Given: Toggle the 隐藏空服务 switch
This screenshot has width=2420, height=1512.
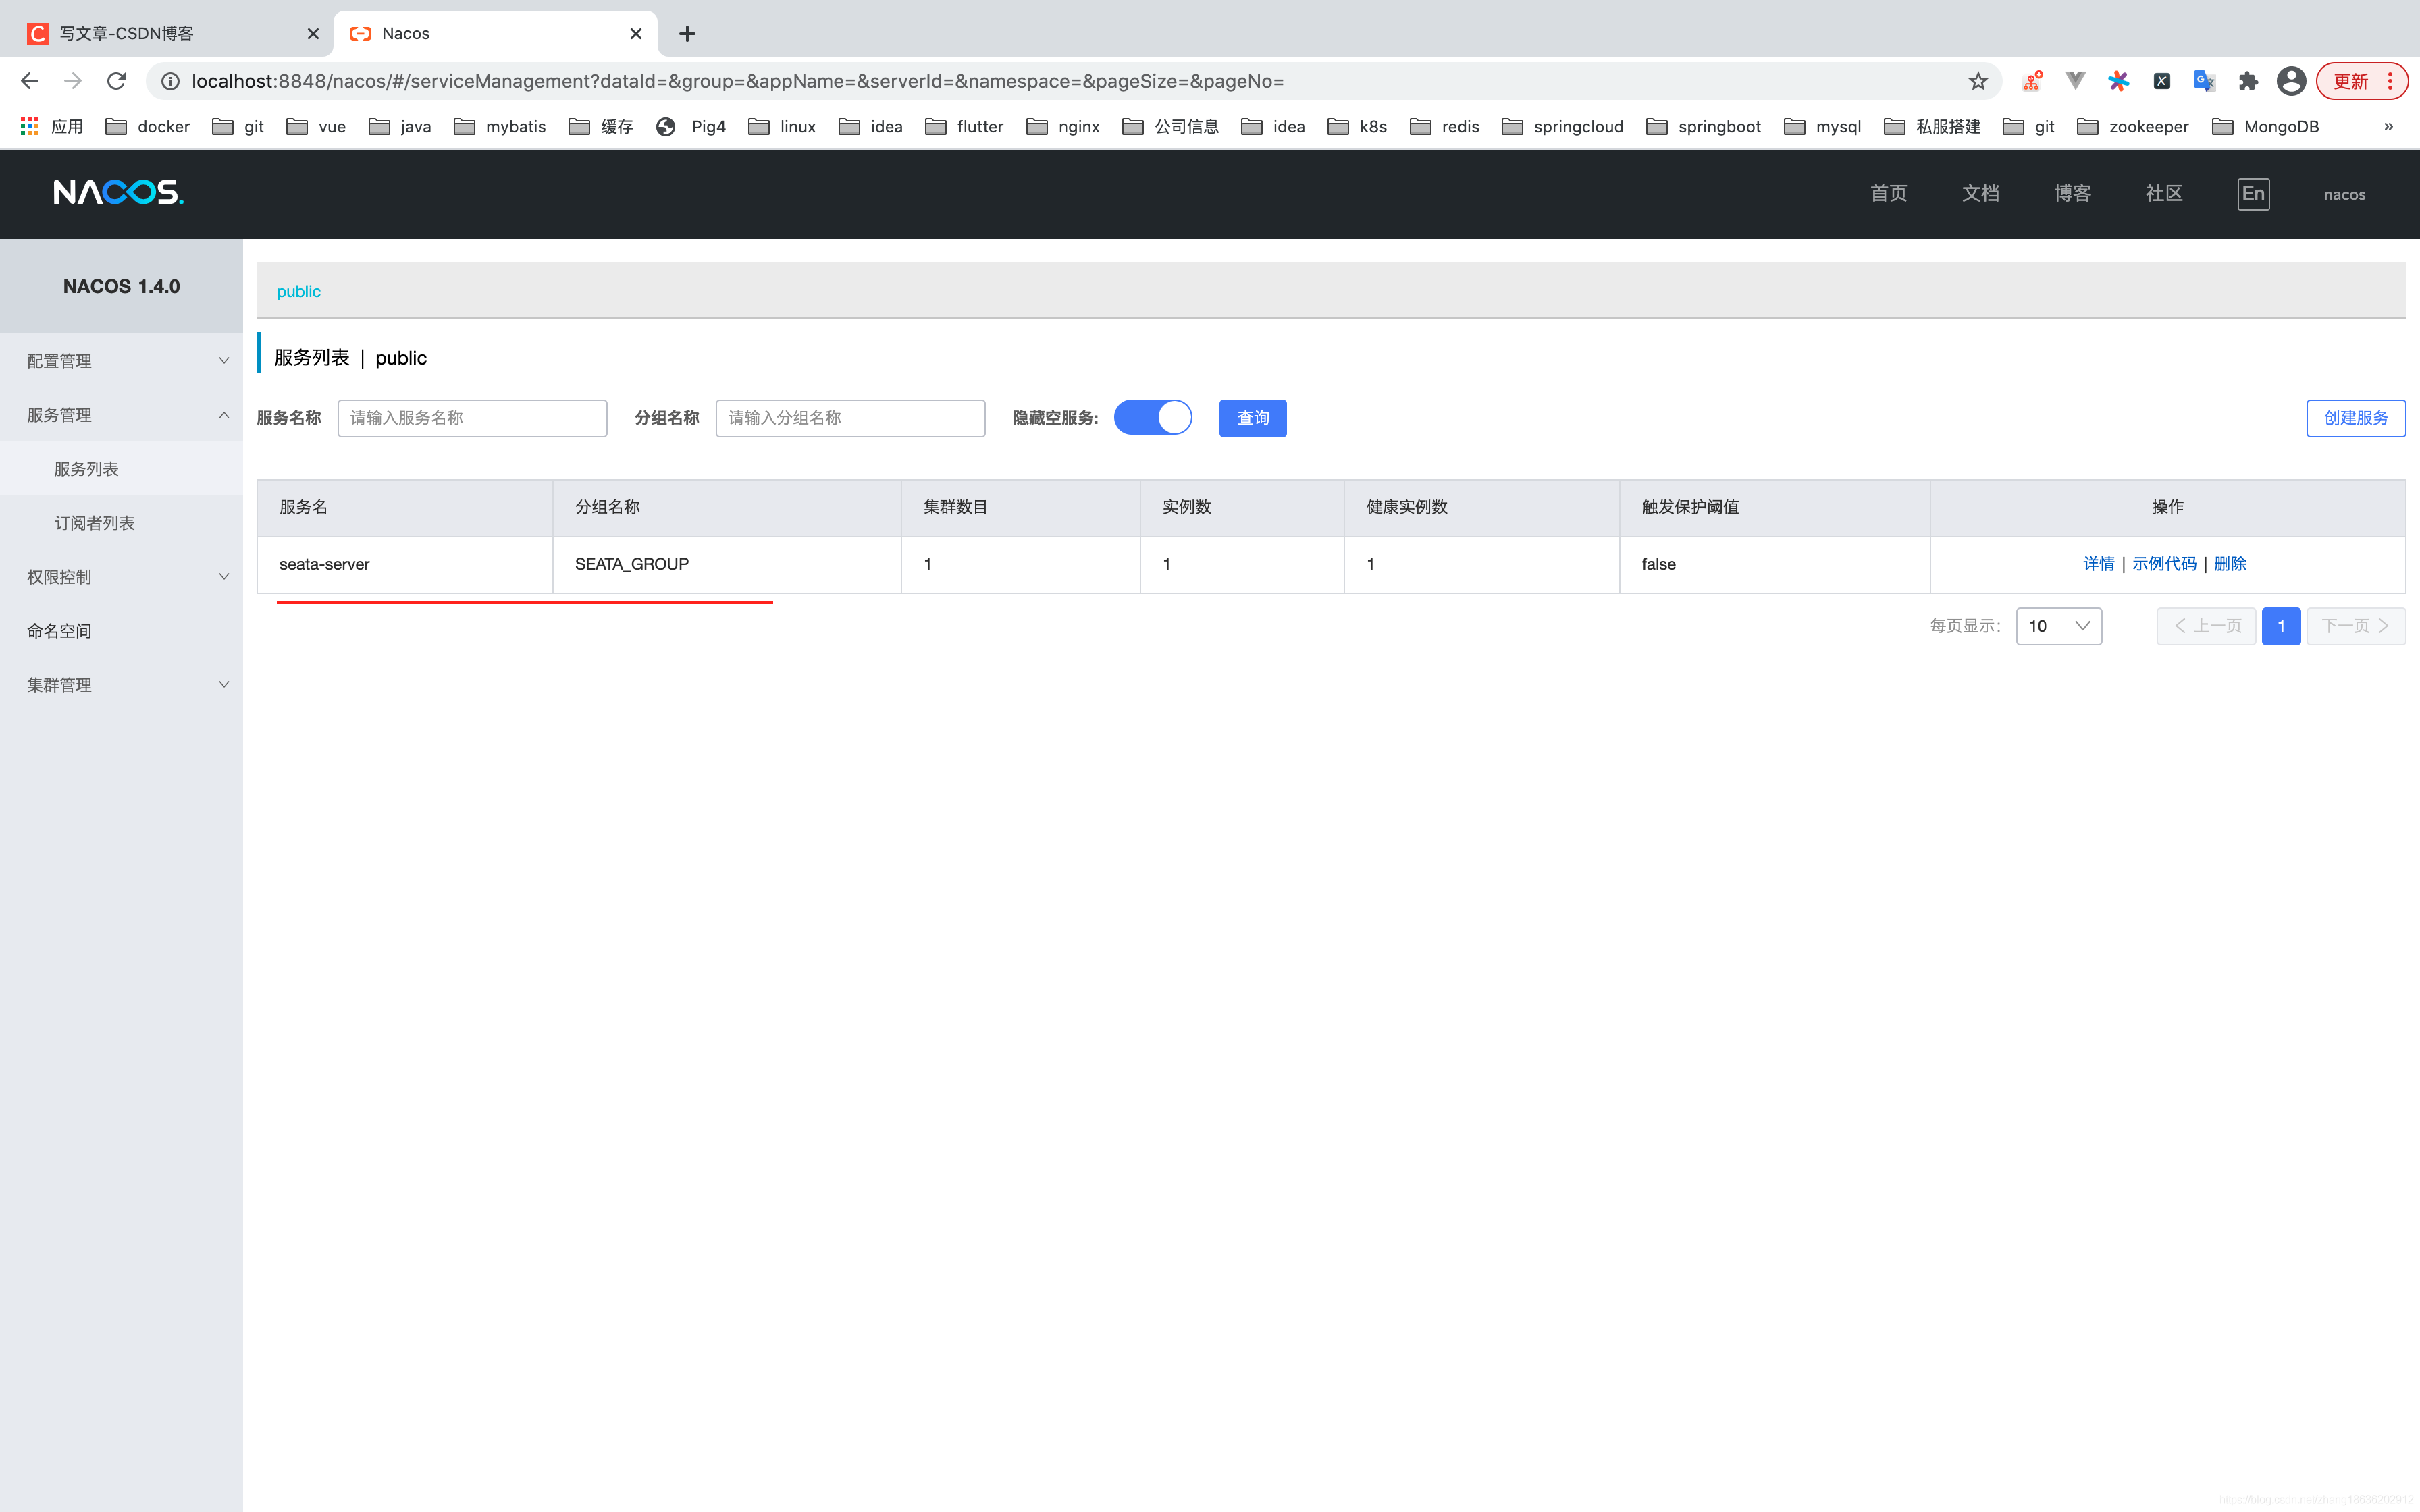Looking at the screenshot, I should point(1153,418).
